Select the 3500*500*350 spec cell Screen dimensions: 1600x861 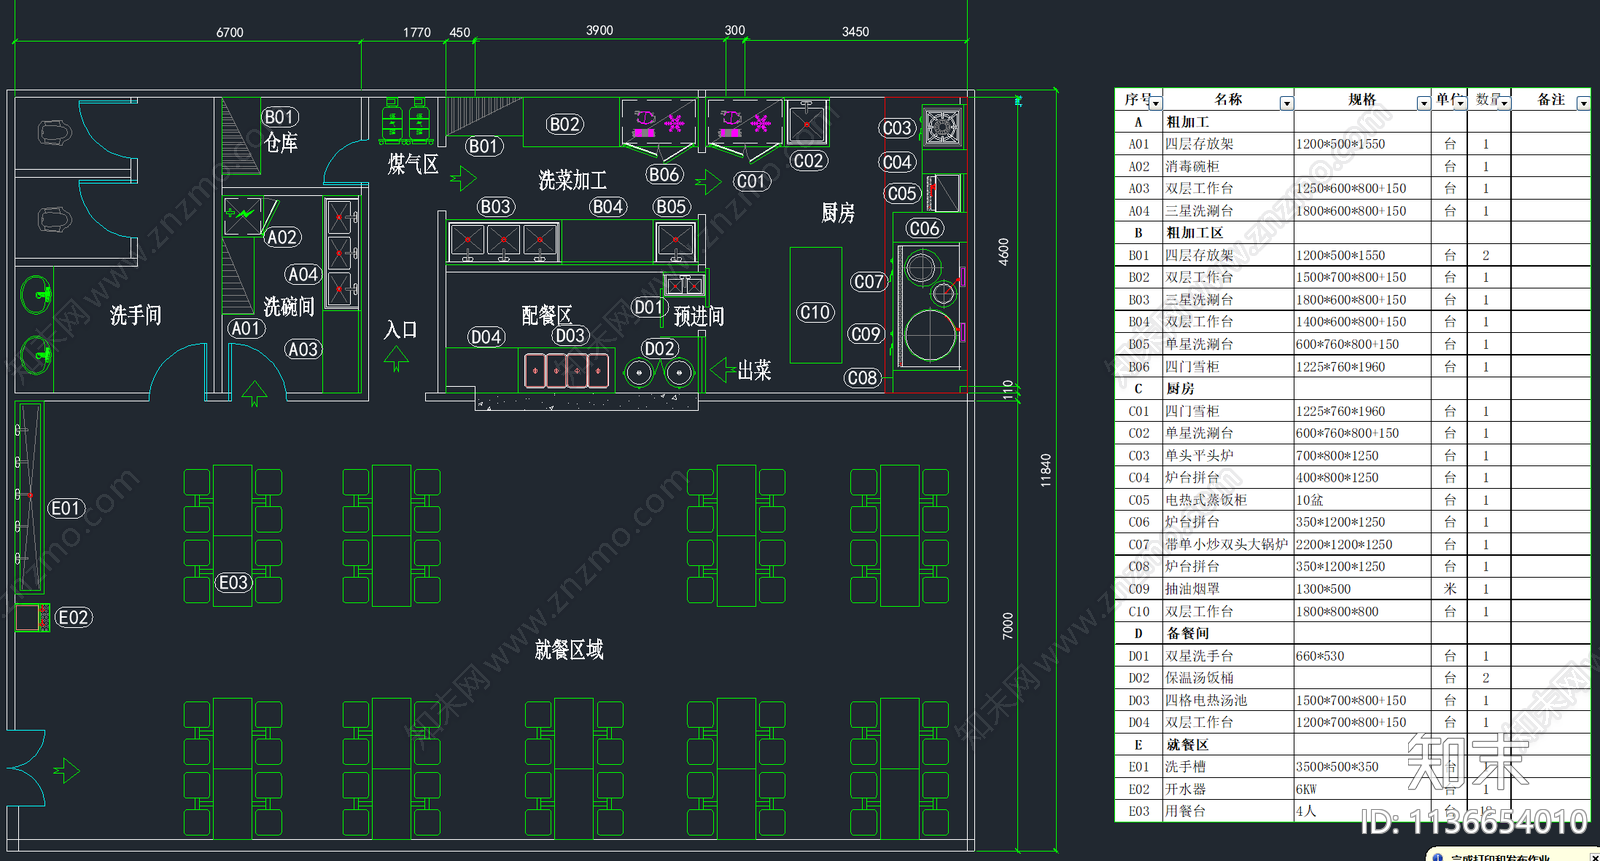coord(1363,767)
